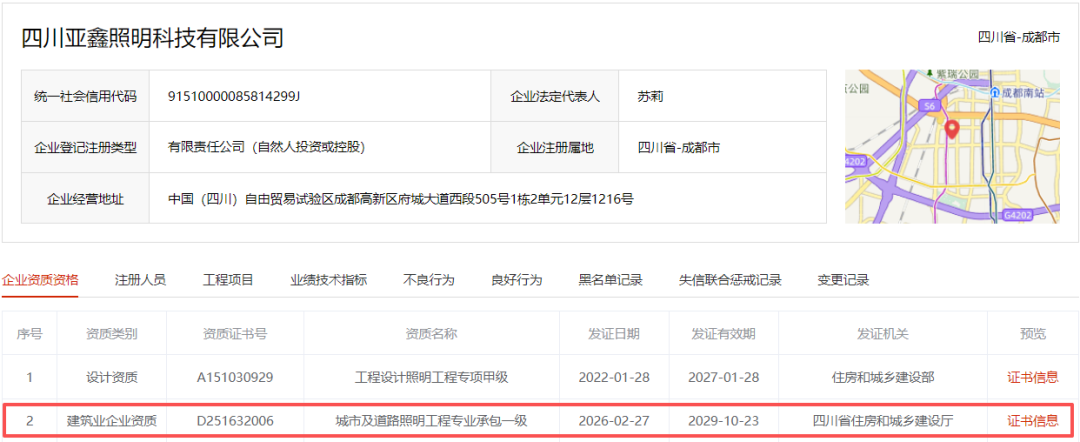Click the 设计资质 category cell
This screenshot has height=442, width=1080.
(x=112, y=377)
